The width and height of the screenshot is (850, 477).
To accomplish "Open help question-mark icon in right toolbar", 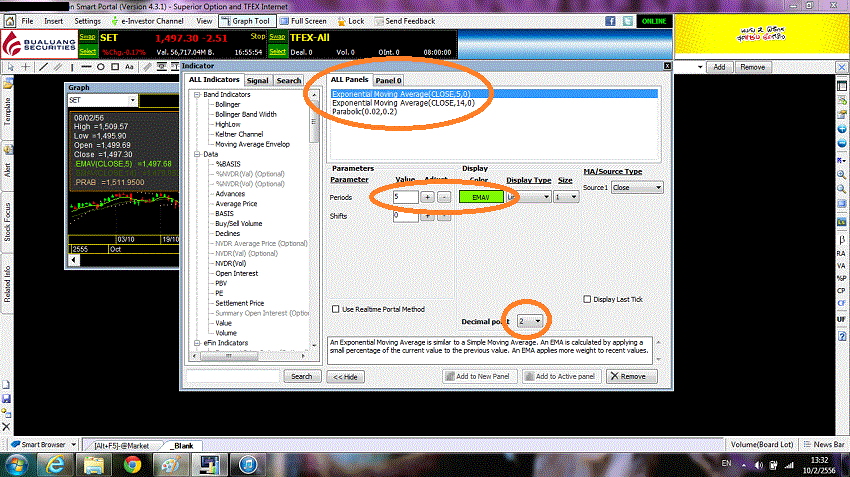I will pos(842,337).
